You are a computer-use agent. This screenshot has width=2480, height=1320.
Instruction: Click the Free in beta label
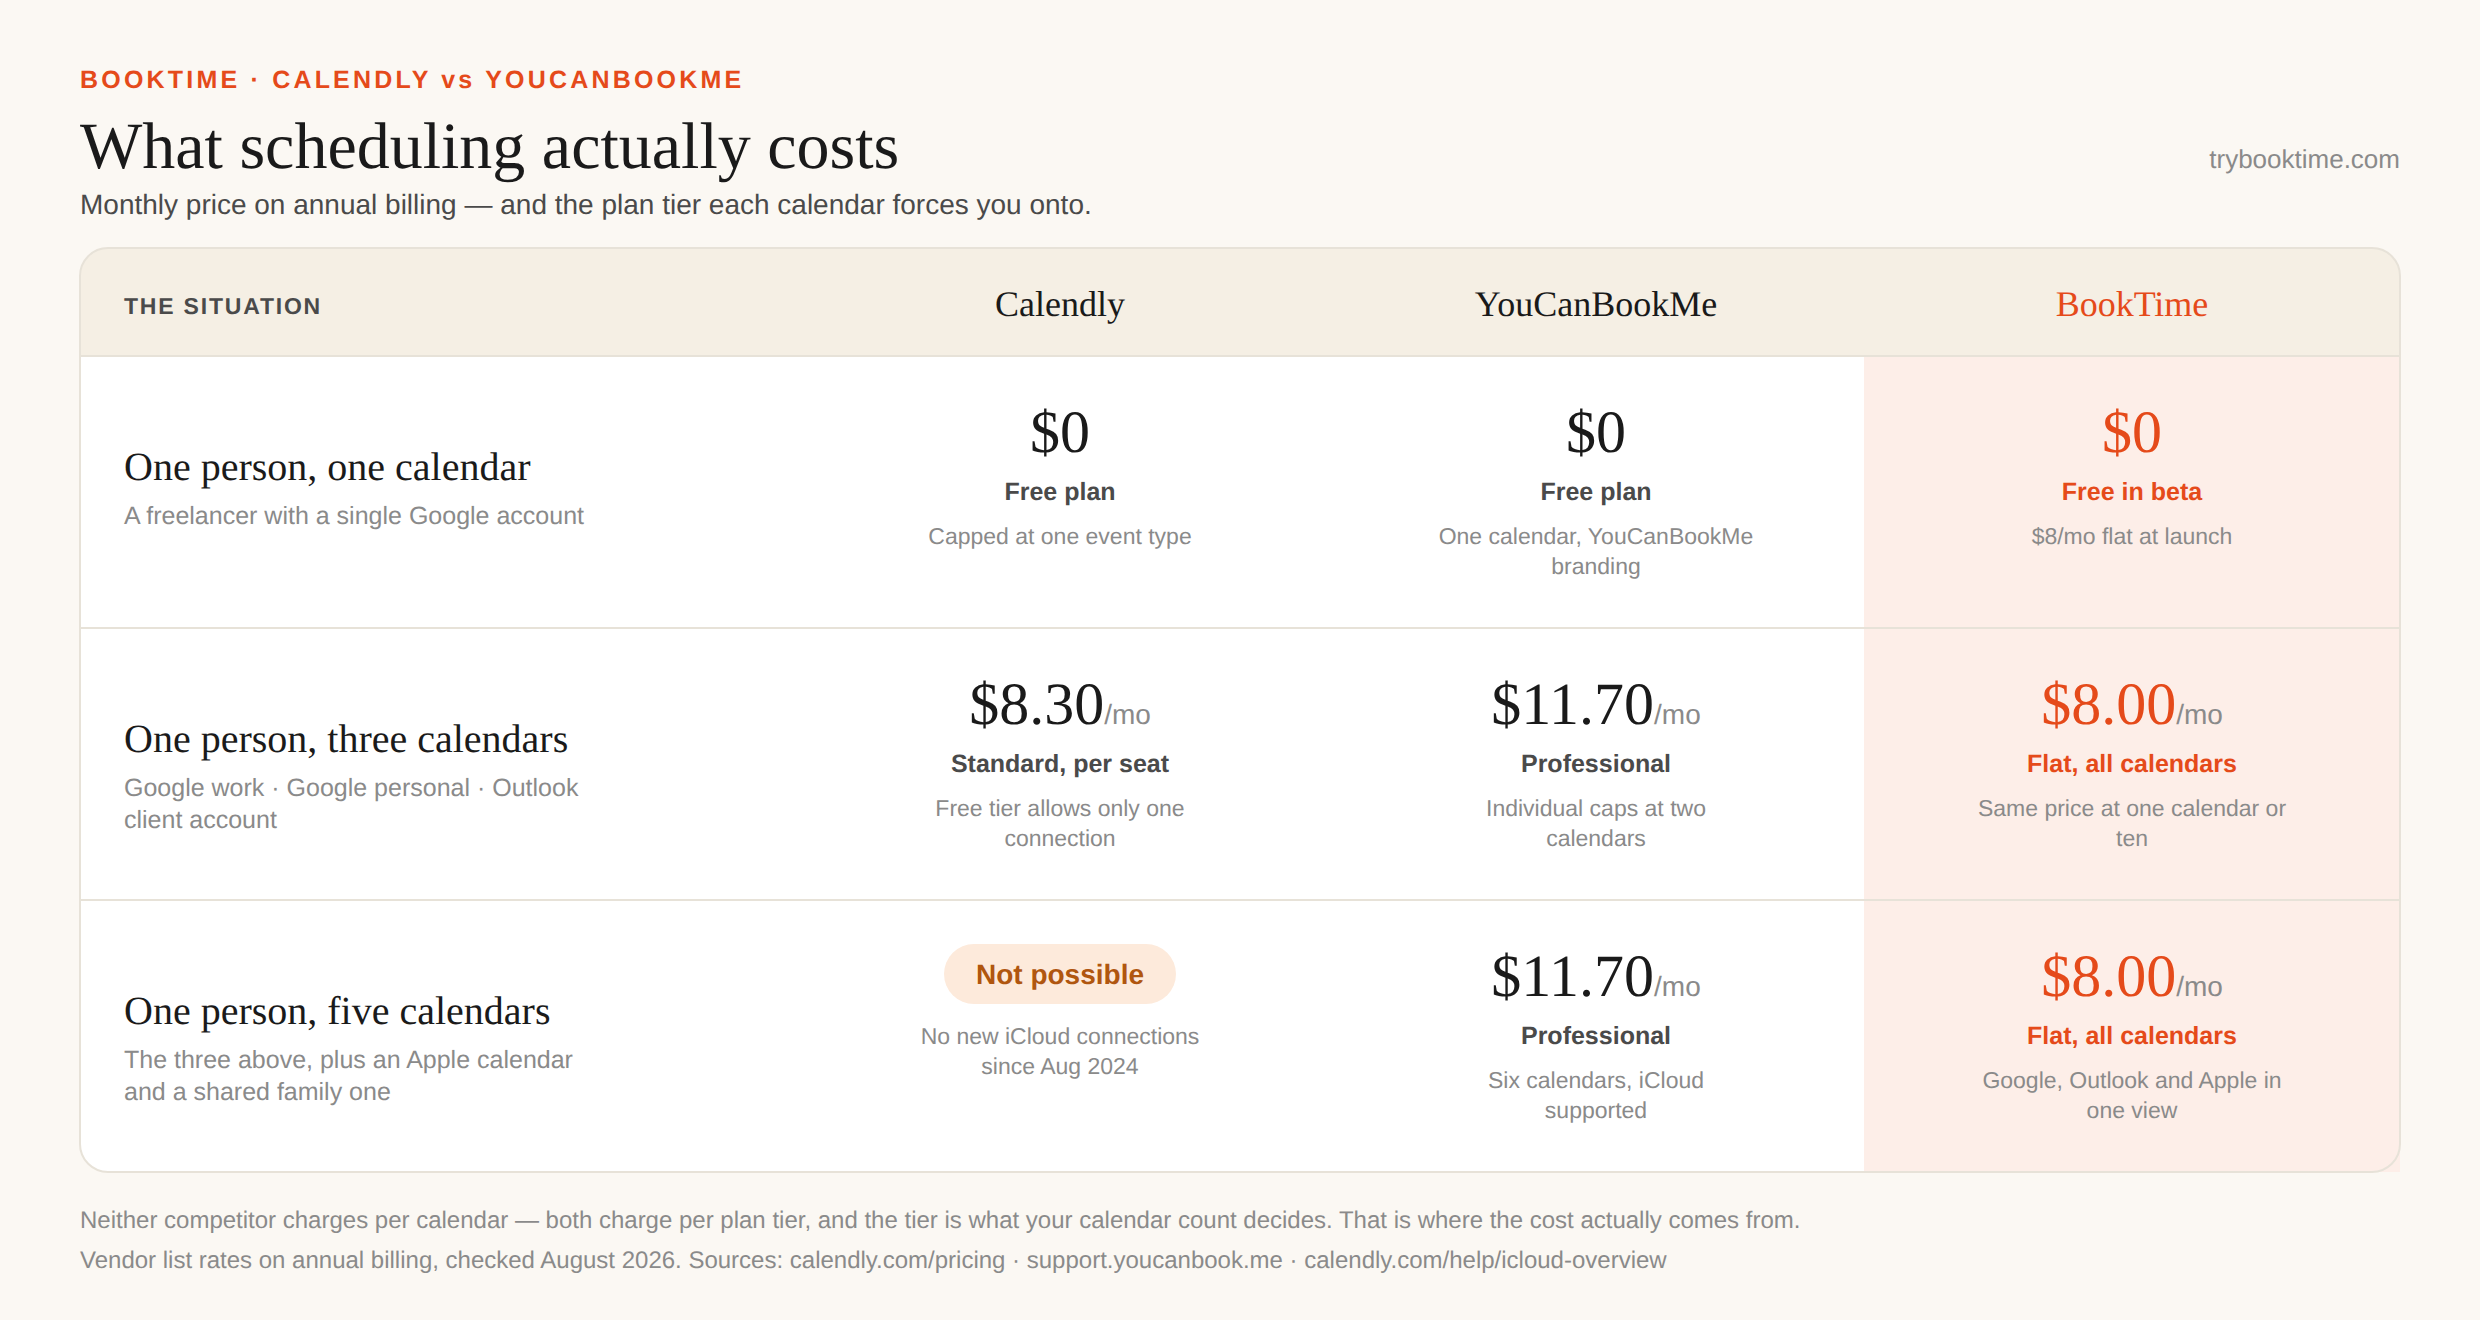(x=2131, y=492)
